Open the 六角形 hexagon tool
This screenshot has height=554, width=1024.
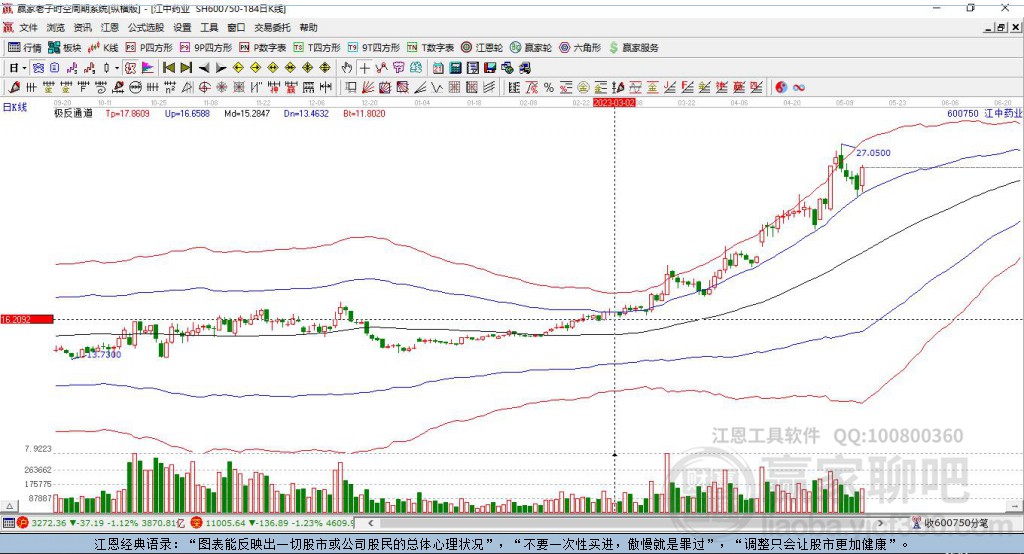click(x=580, y=48)
